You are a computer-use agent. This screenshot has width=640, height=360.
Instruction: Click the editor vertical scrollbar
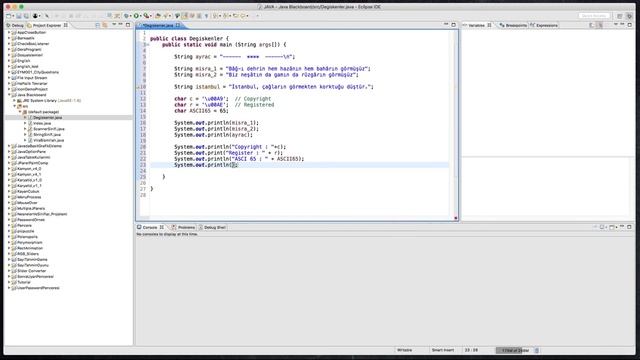451,122
